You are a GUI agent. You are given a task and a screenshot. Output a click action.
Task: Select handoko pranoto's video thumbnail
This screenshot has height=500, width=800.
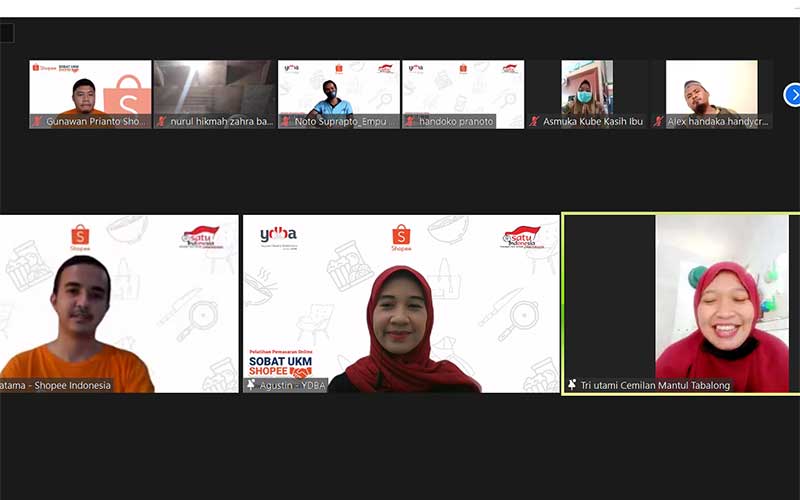[462, 88]
